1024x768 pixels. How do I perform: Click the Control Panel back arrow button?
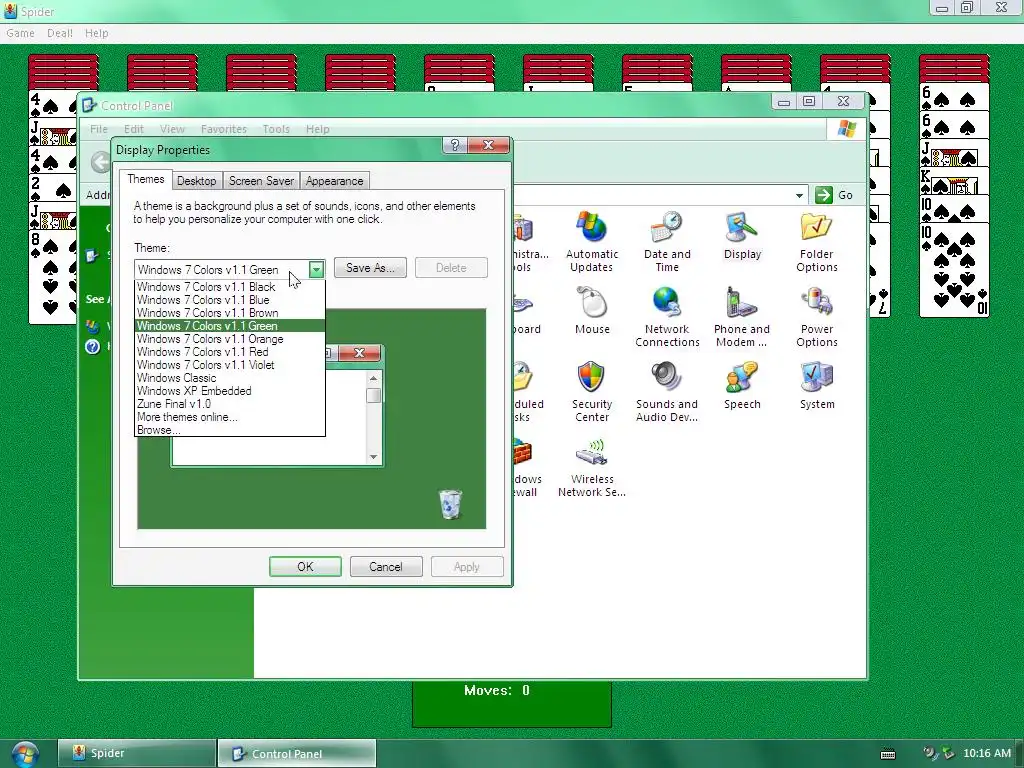(101, 163)
